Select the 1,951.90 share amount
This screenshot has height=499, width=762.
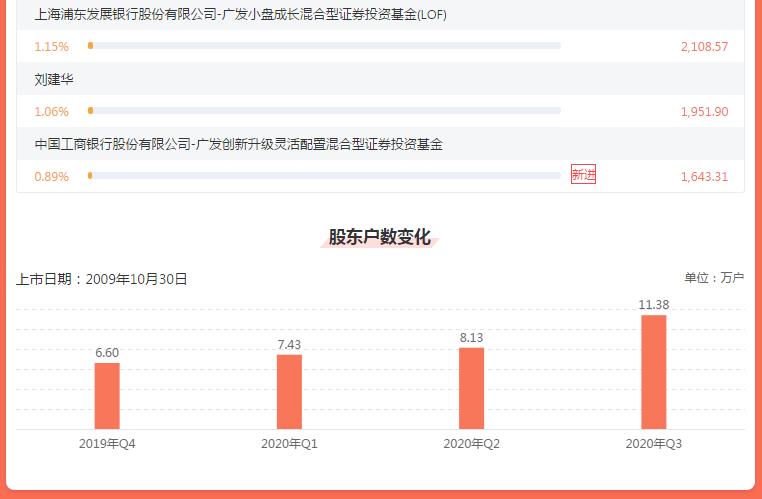[704, 112]
